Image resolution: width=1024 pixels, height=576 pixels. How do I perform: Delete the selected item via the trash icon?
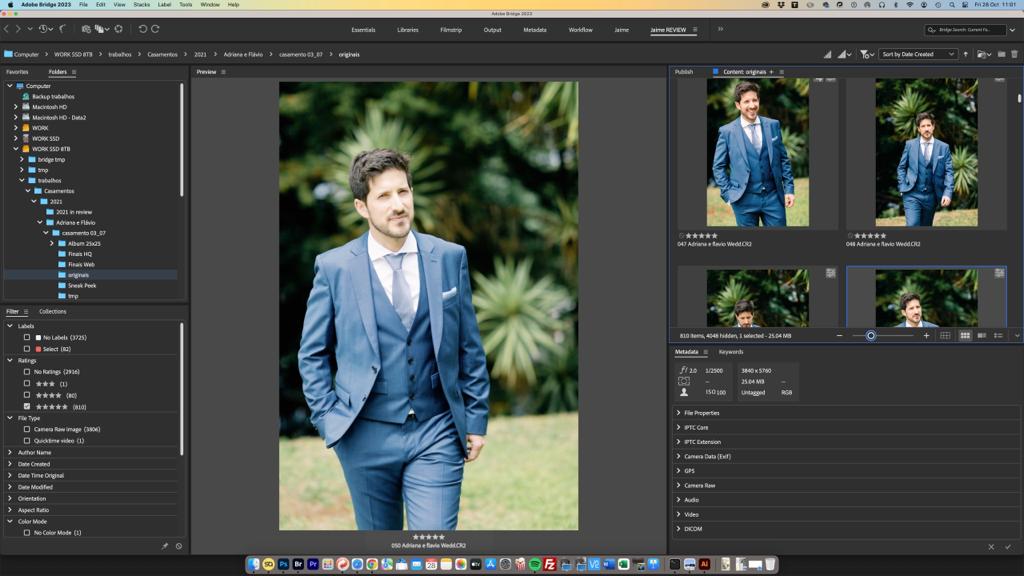[x=1015, y=54]
